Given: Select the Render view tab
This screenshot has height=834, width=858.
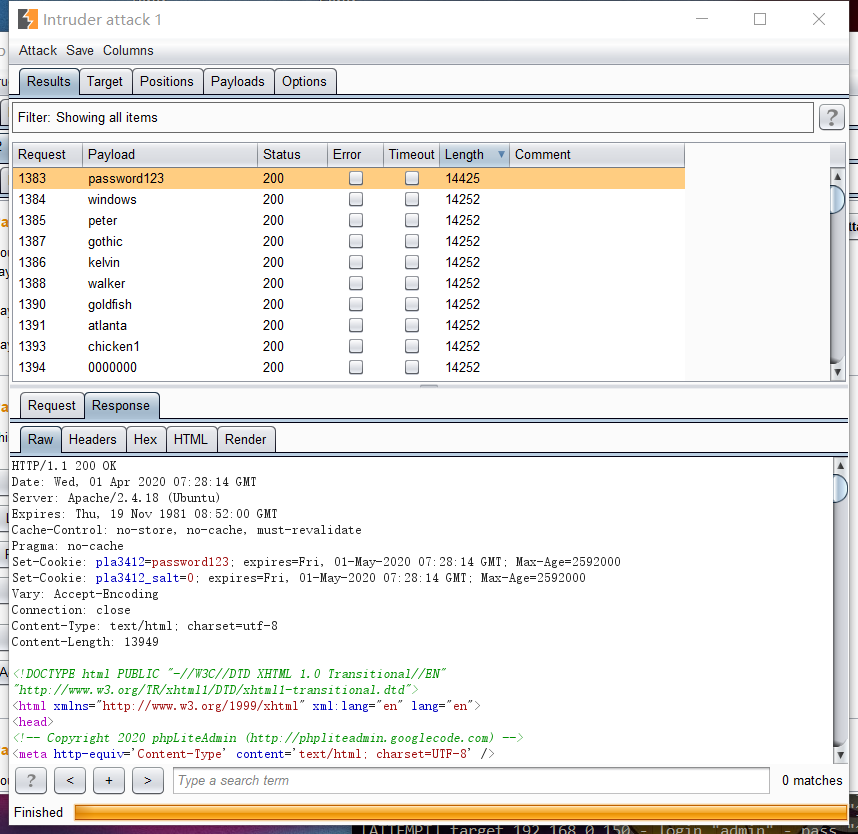Looking at the screenshot, I should click(x=246, y=439).
